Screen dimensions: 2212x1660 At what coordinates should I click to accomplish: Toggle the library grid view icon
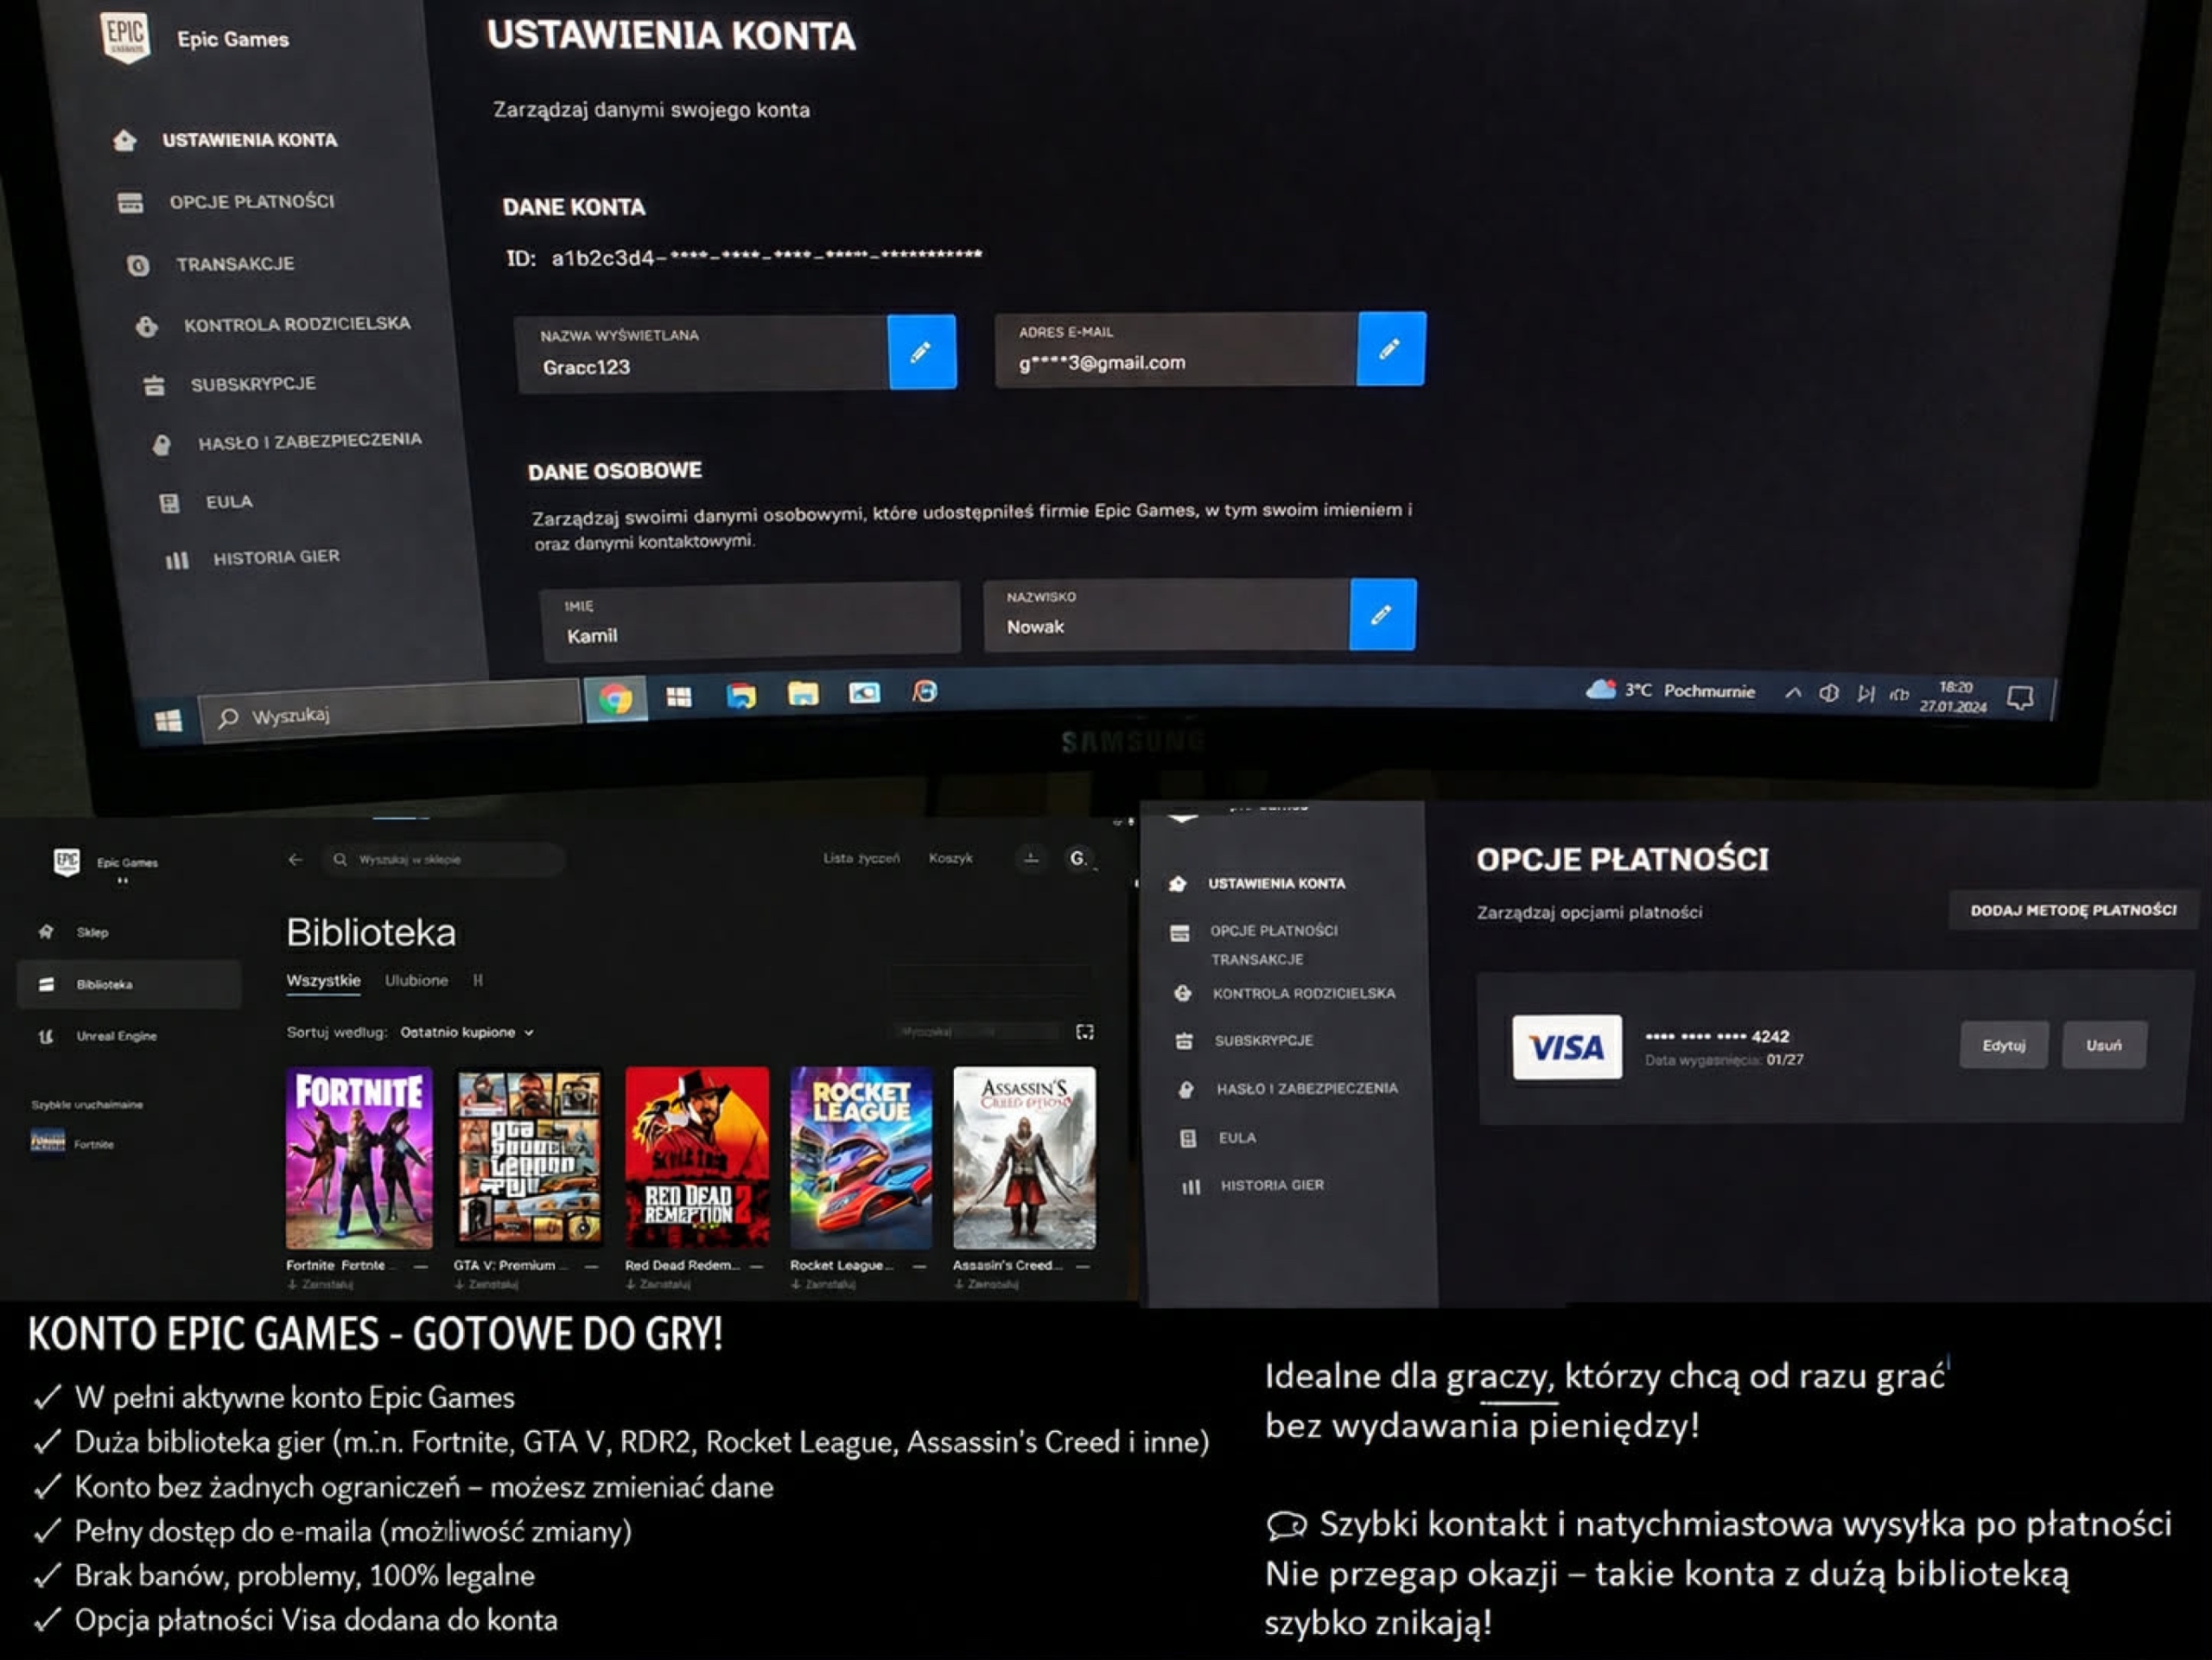tap(1085, 1031)
